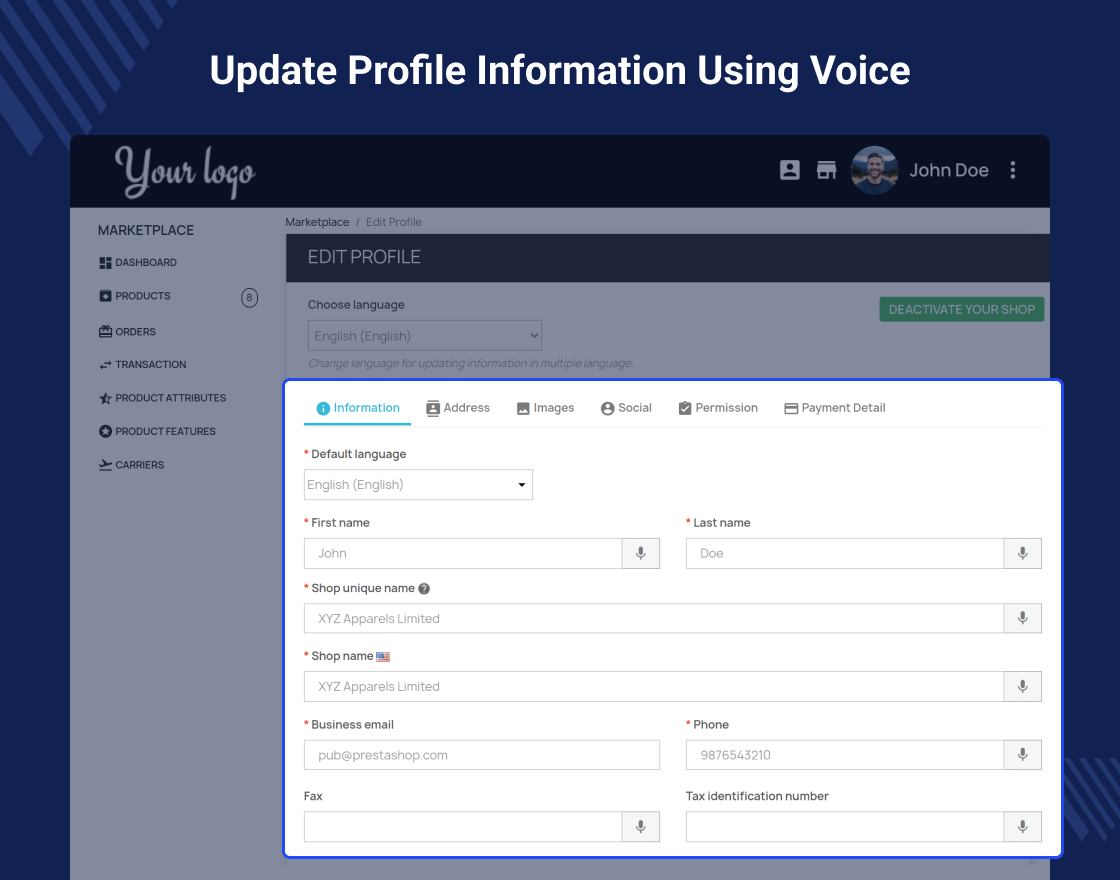Activate microphone for Fax field

point(641,826)
